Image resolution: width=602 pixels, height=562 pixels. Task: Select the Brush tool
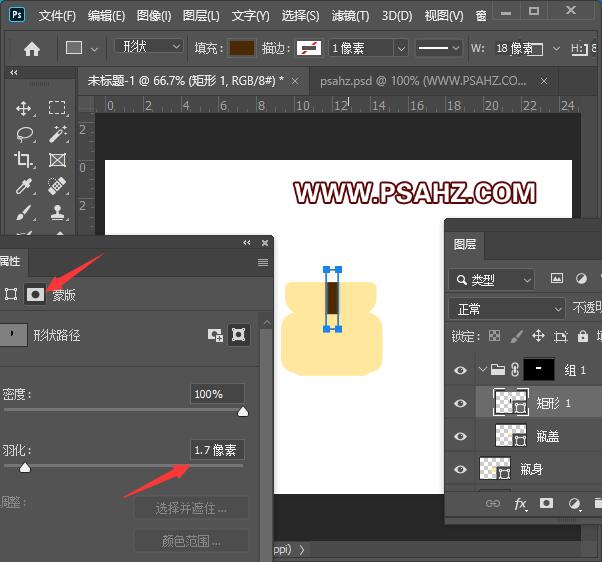pyautogui.click(x=24, y=212)
